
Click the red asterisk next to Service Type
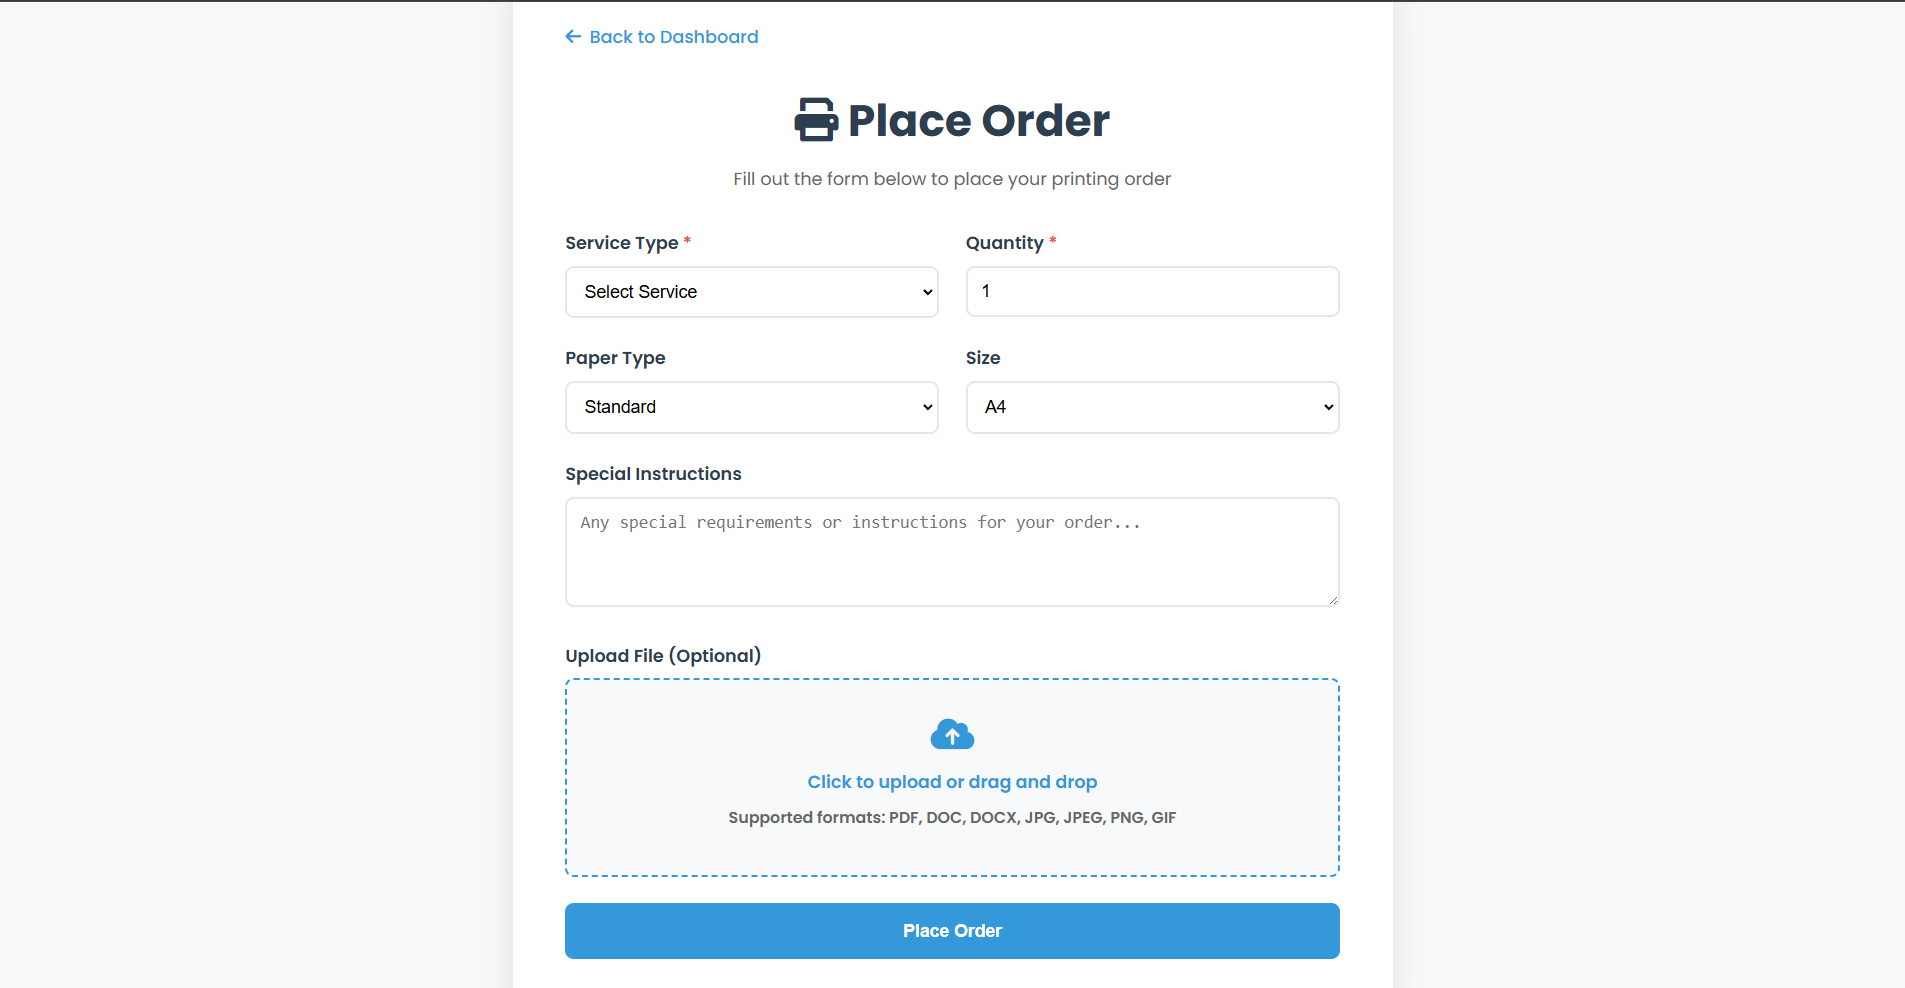coord(688,238)
